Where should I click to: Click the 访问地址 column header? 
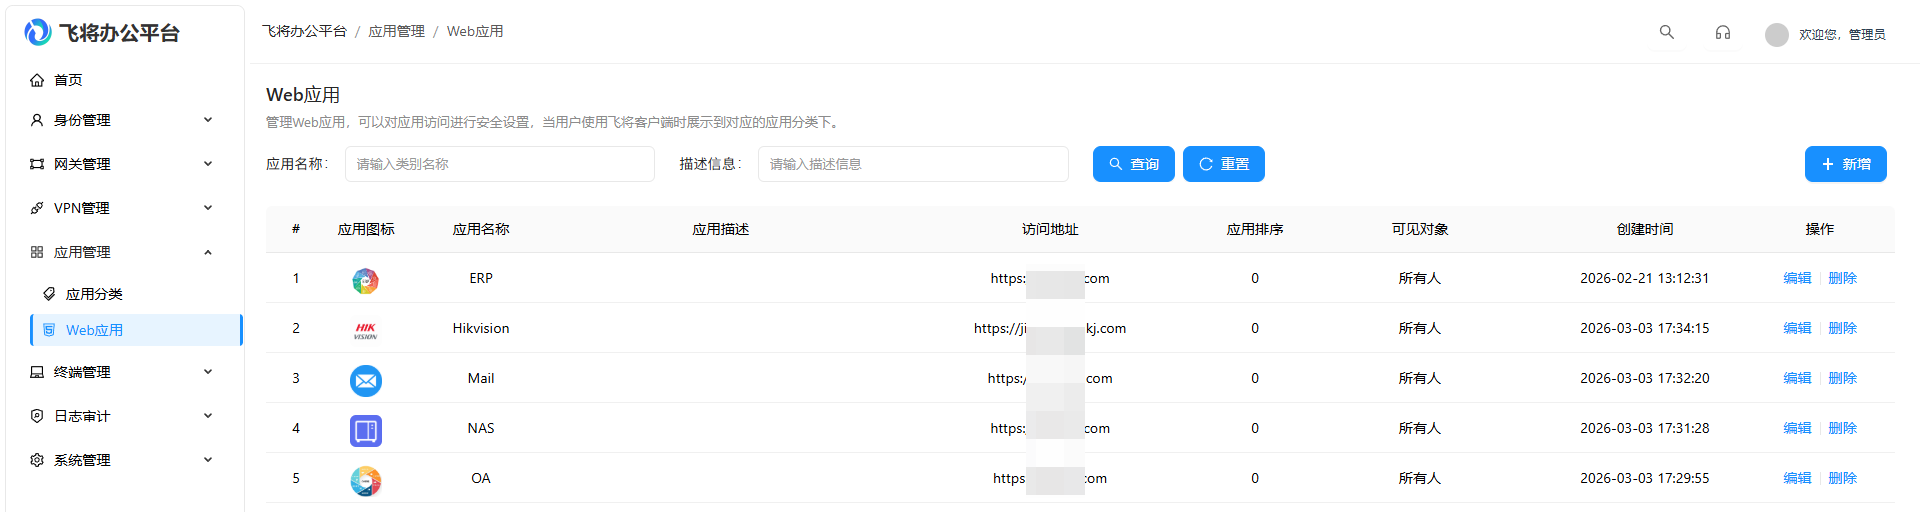(x=1050, y=229)
